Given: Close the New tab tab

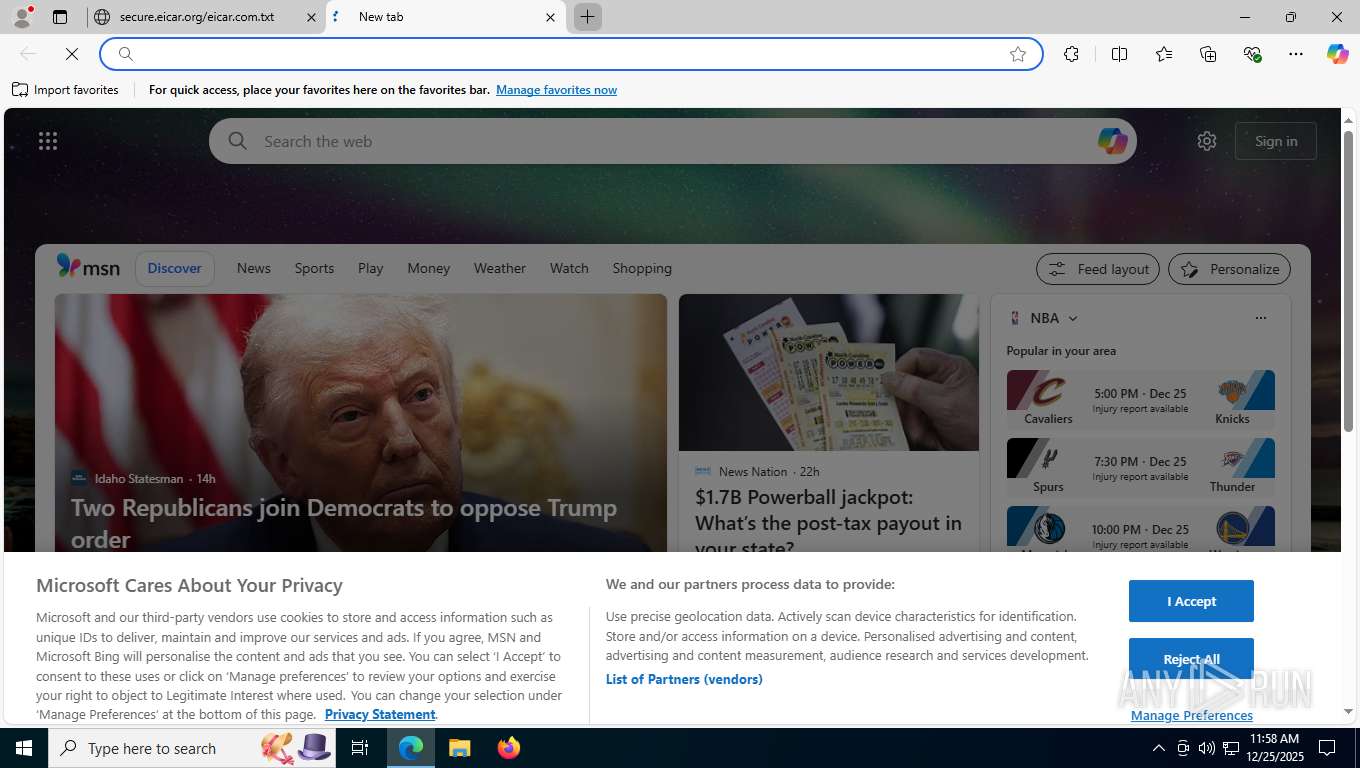Looking at the screenshot, I should (x=550, y=17).
